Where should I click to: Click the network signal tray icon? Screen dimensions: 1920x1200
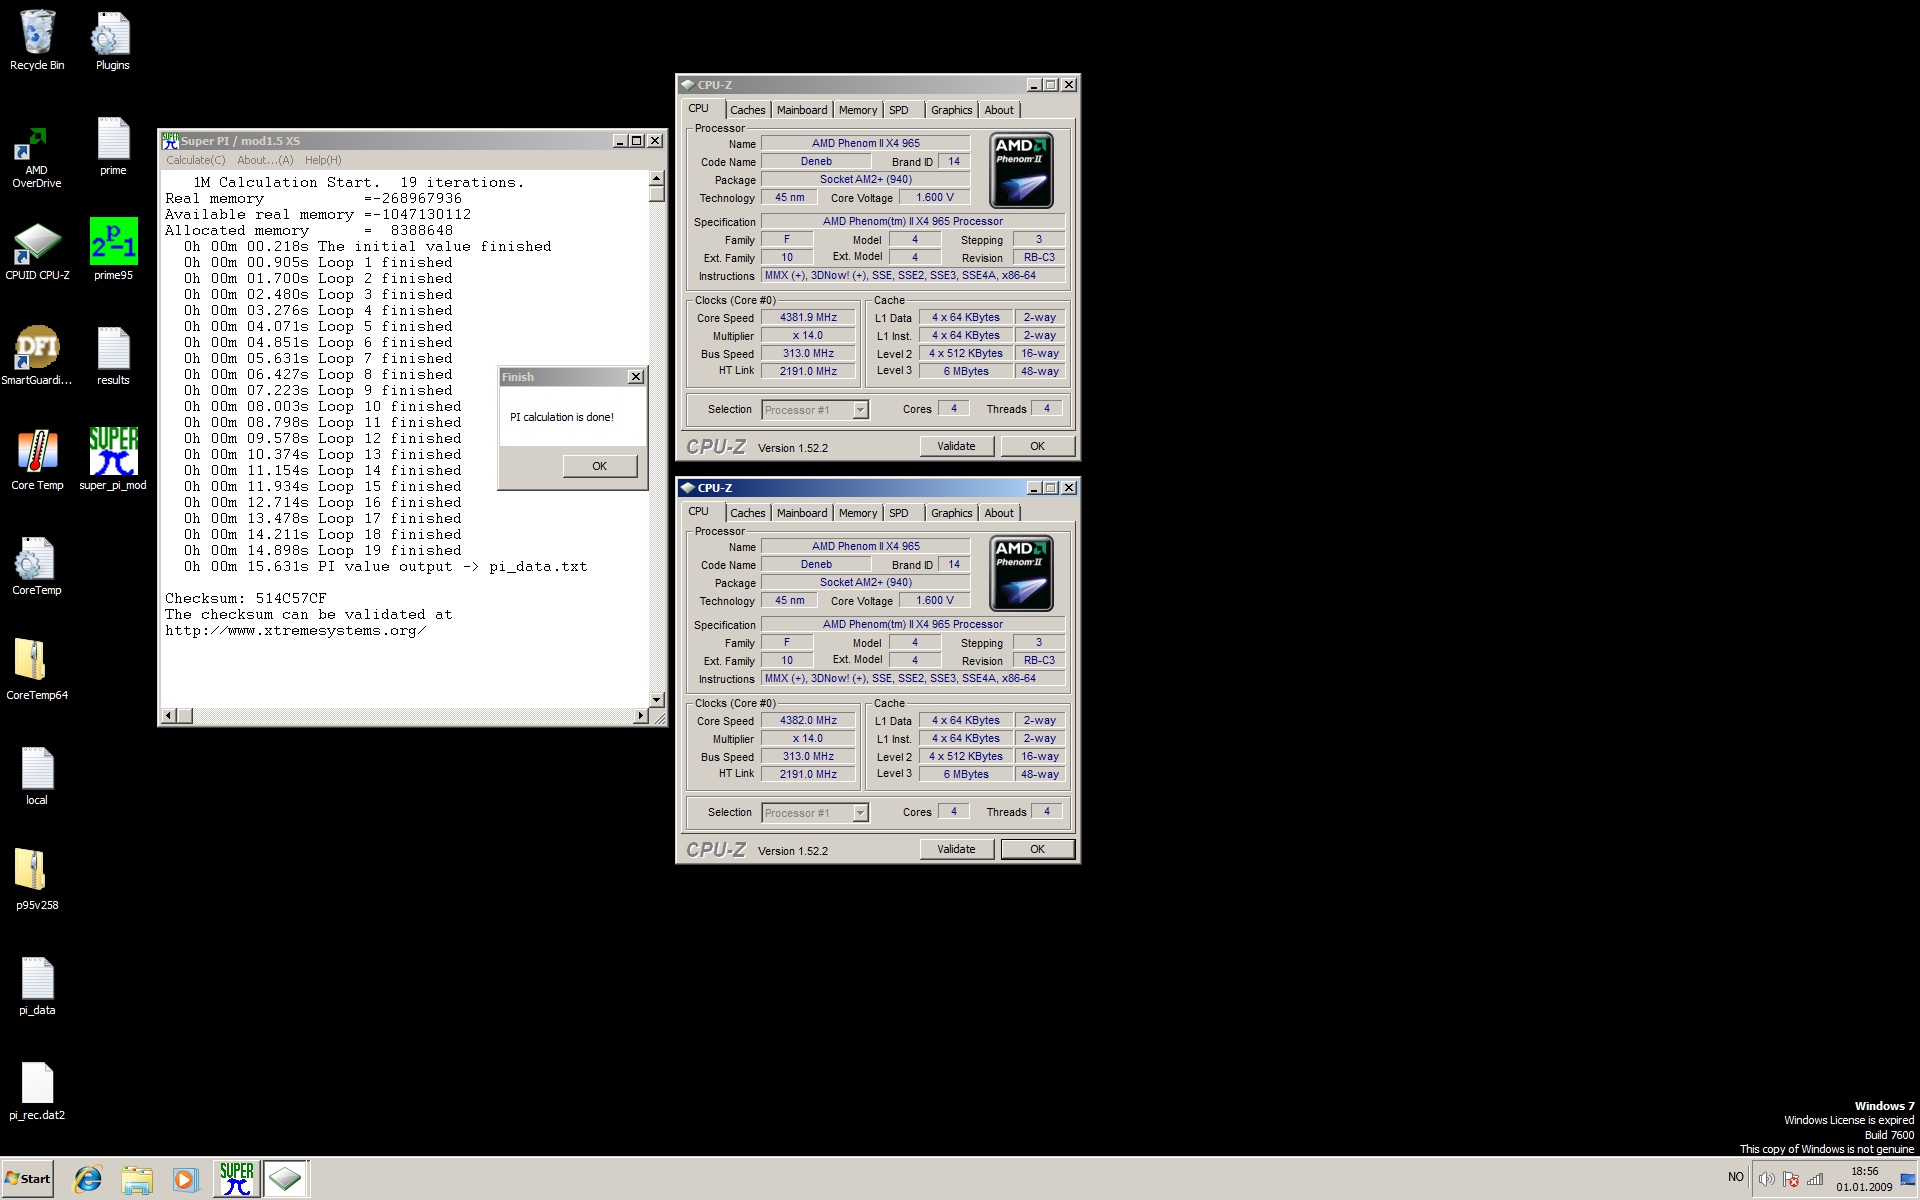coord(1814,1179)
